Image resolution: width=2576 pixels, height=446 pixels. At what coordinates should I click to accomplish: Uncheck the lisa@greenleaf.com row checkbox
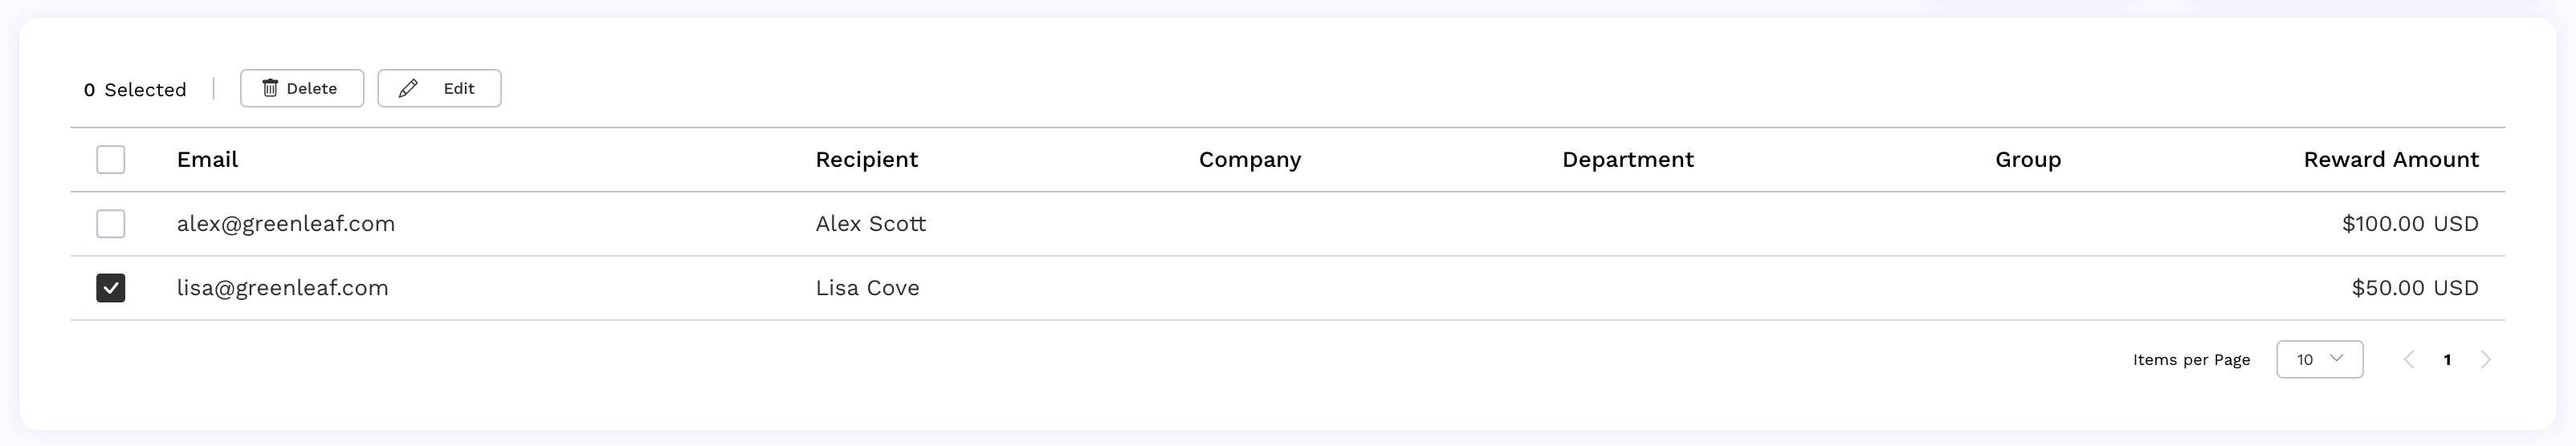pos(111,288)
